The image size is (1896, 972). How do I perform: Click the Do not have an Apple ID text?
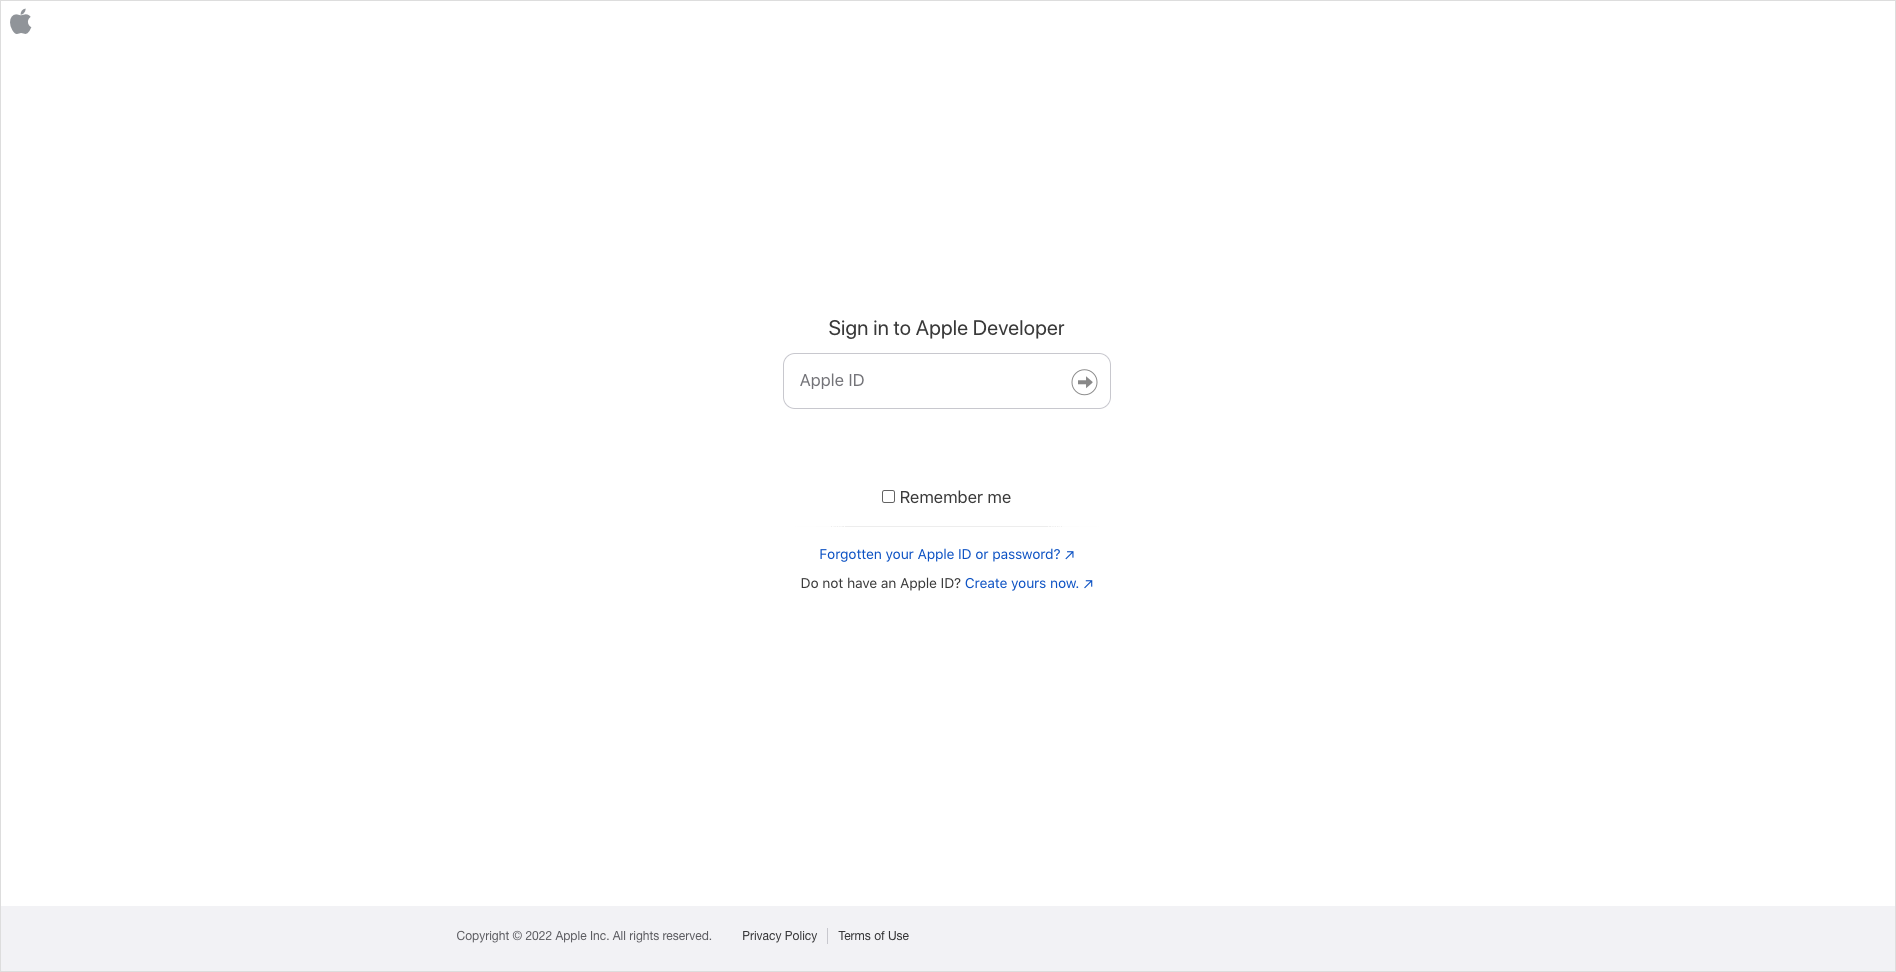[x=880, y=584]
